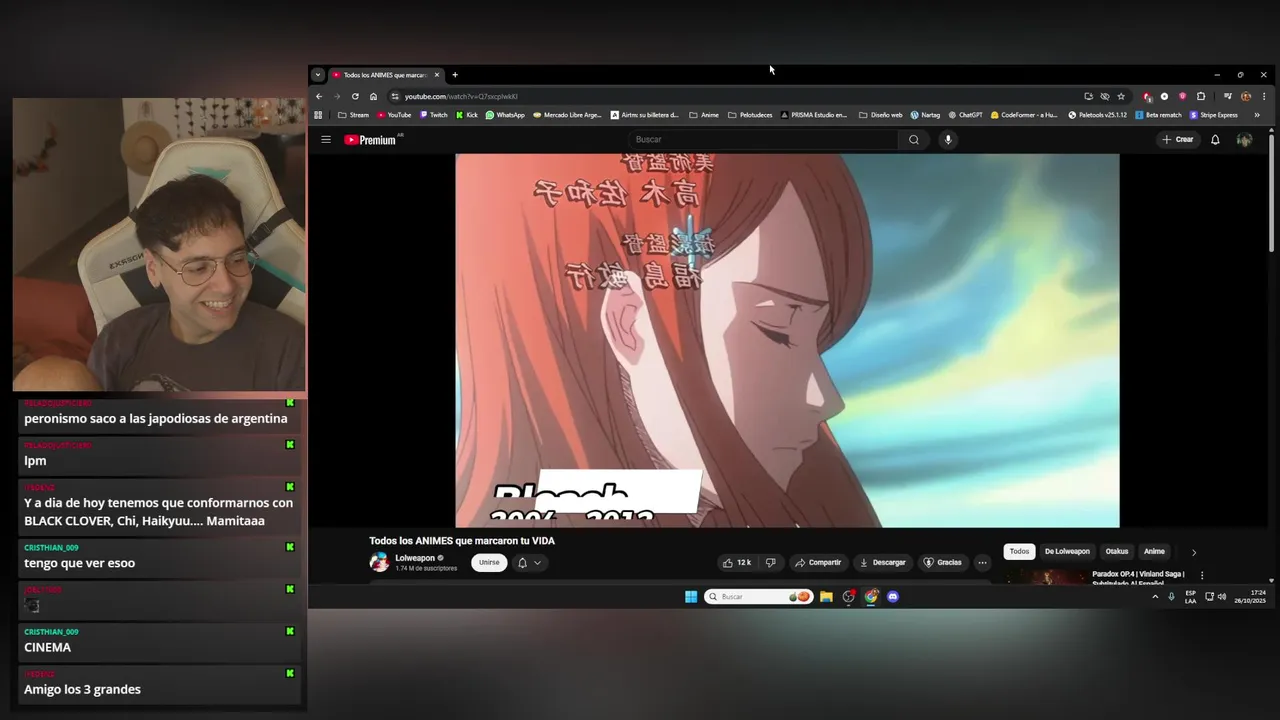Open the Twitch bookmark
Image resolution: width=1280 pixels, height=720 pixels.
point(433,115)
